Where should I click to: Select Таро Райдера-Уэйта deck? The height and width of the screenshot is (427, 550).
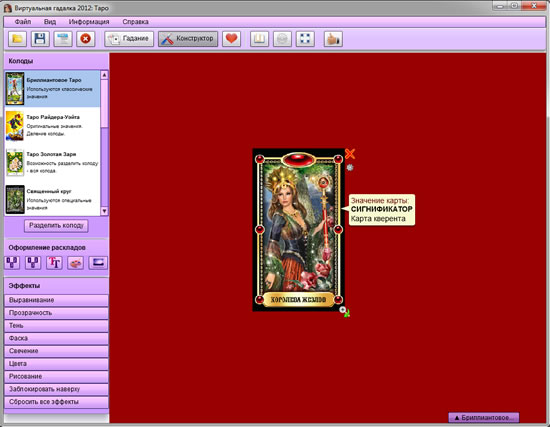click(53, 126)
